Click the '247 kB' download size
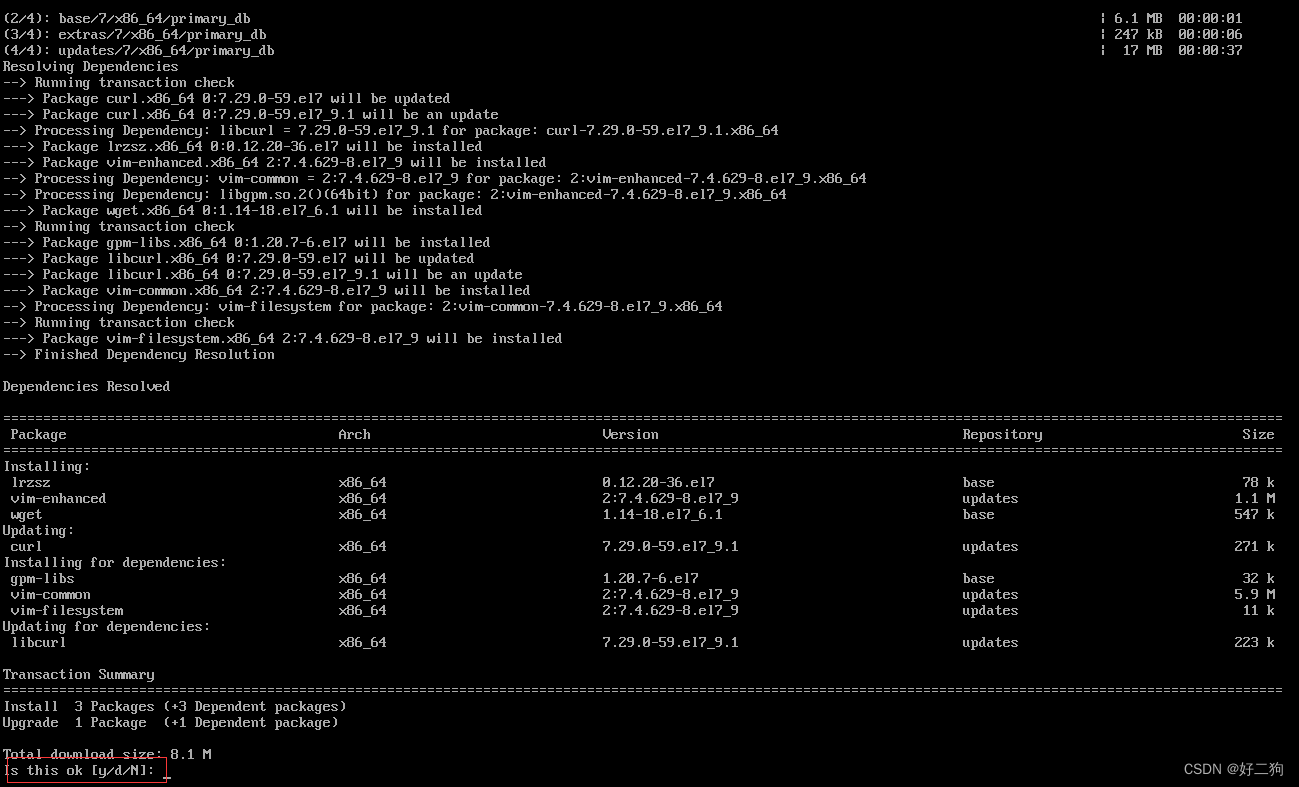The width and height of the screenshot is (1299, 787). (1138, 35)
